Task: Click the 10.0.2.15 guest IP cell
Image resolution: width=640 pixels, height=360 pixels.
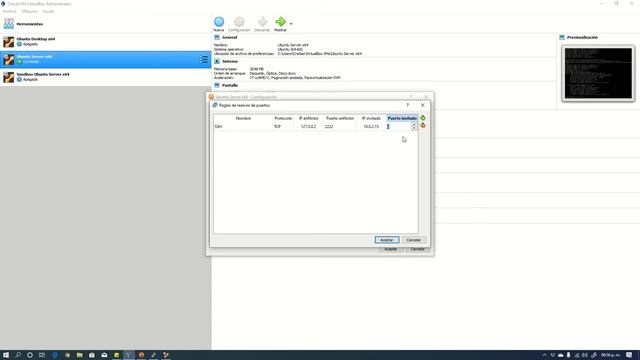Action: pyautogui.click(x=371, y=127)
